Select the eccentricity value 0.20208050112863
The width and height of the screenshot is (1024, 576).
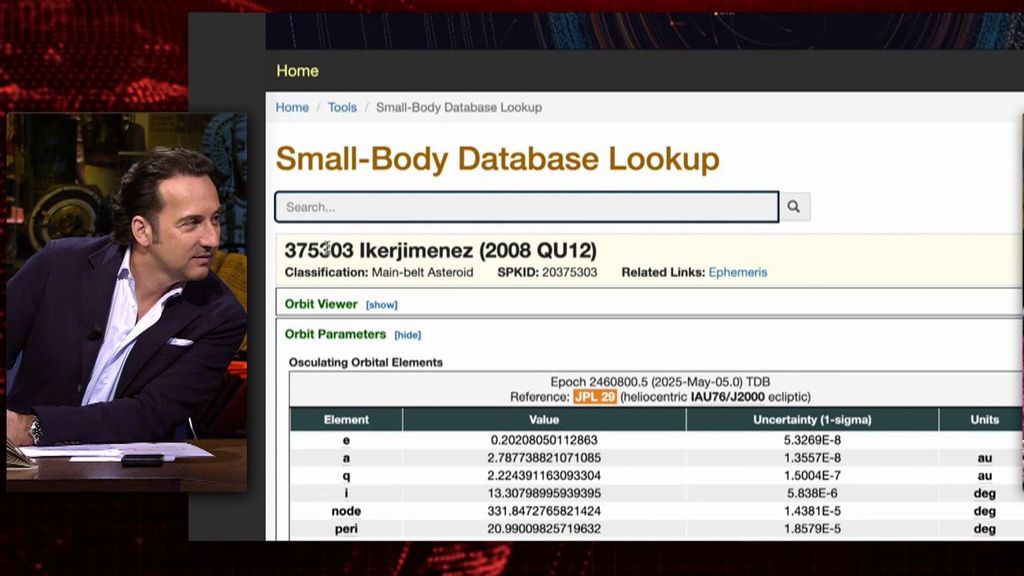544,440
